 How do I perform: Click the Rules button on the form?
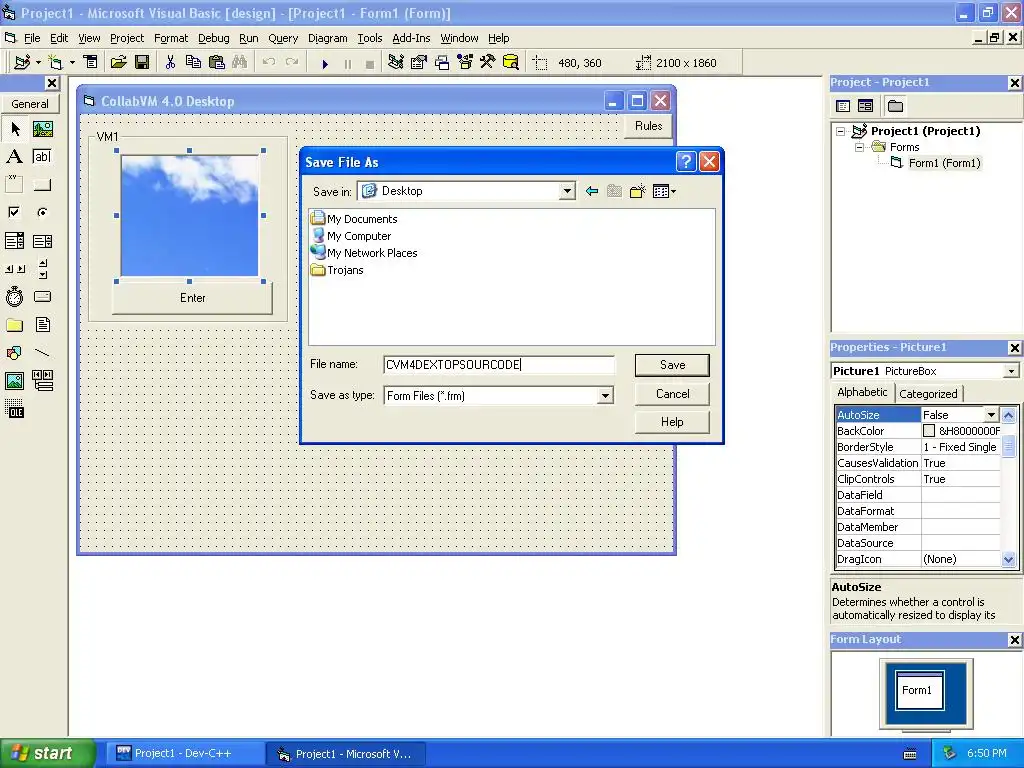tap(648, 126)
